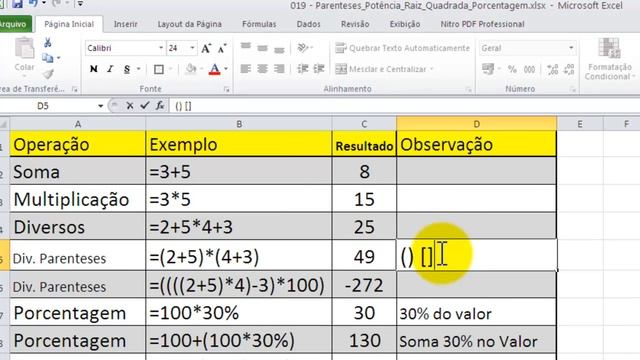Decrease decimal places icon
This screenshot has height=360, width=640.
tap(569, 69)
